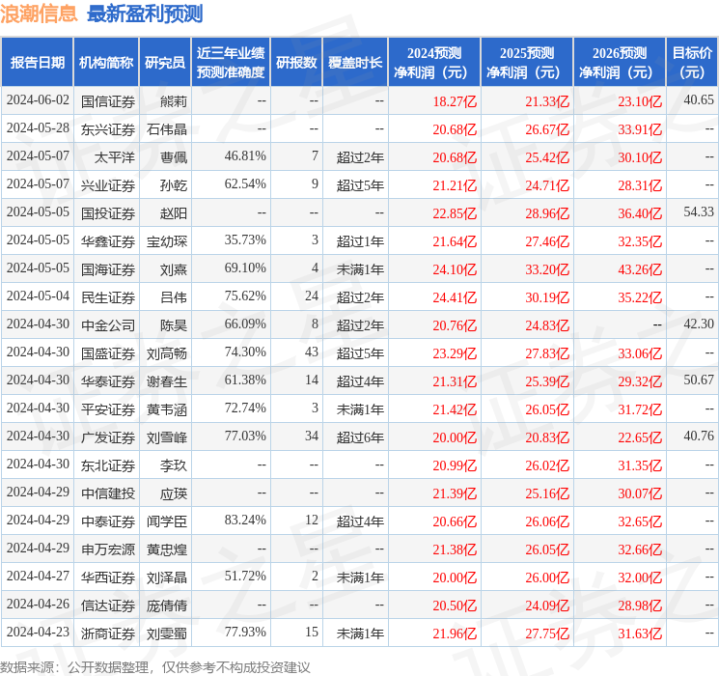Click the 2024-04-23 report date

coord(38,632)
